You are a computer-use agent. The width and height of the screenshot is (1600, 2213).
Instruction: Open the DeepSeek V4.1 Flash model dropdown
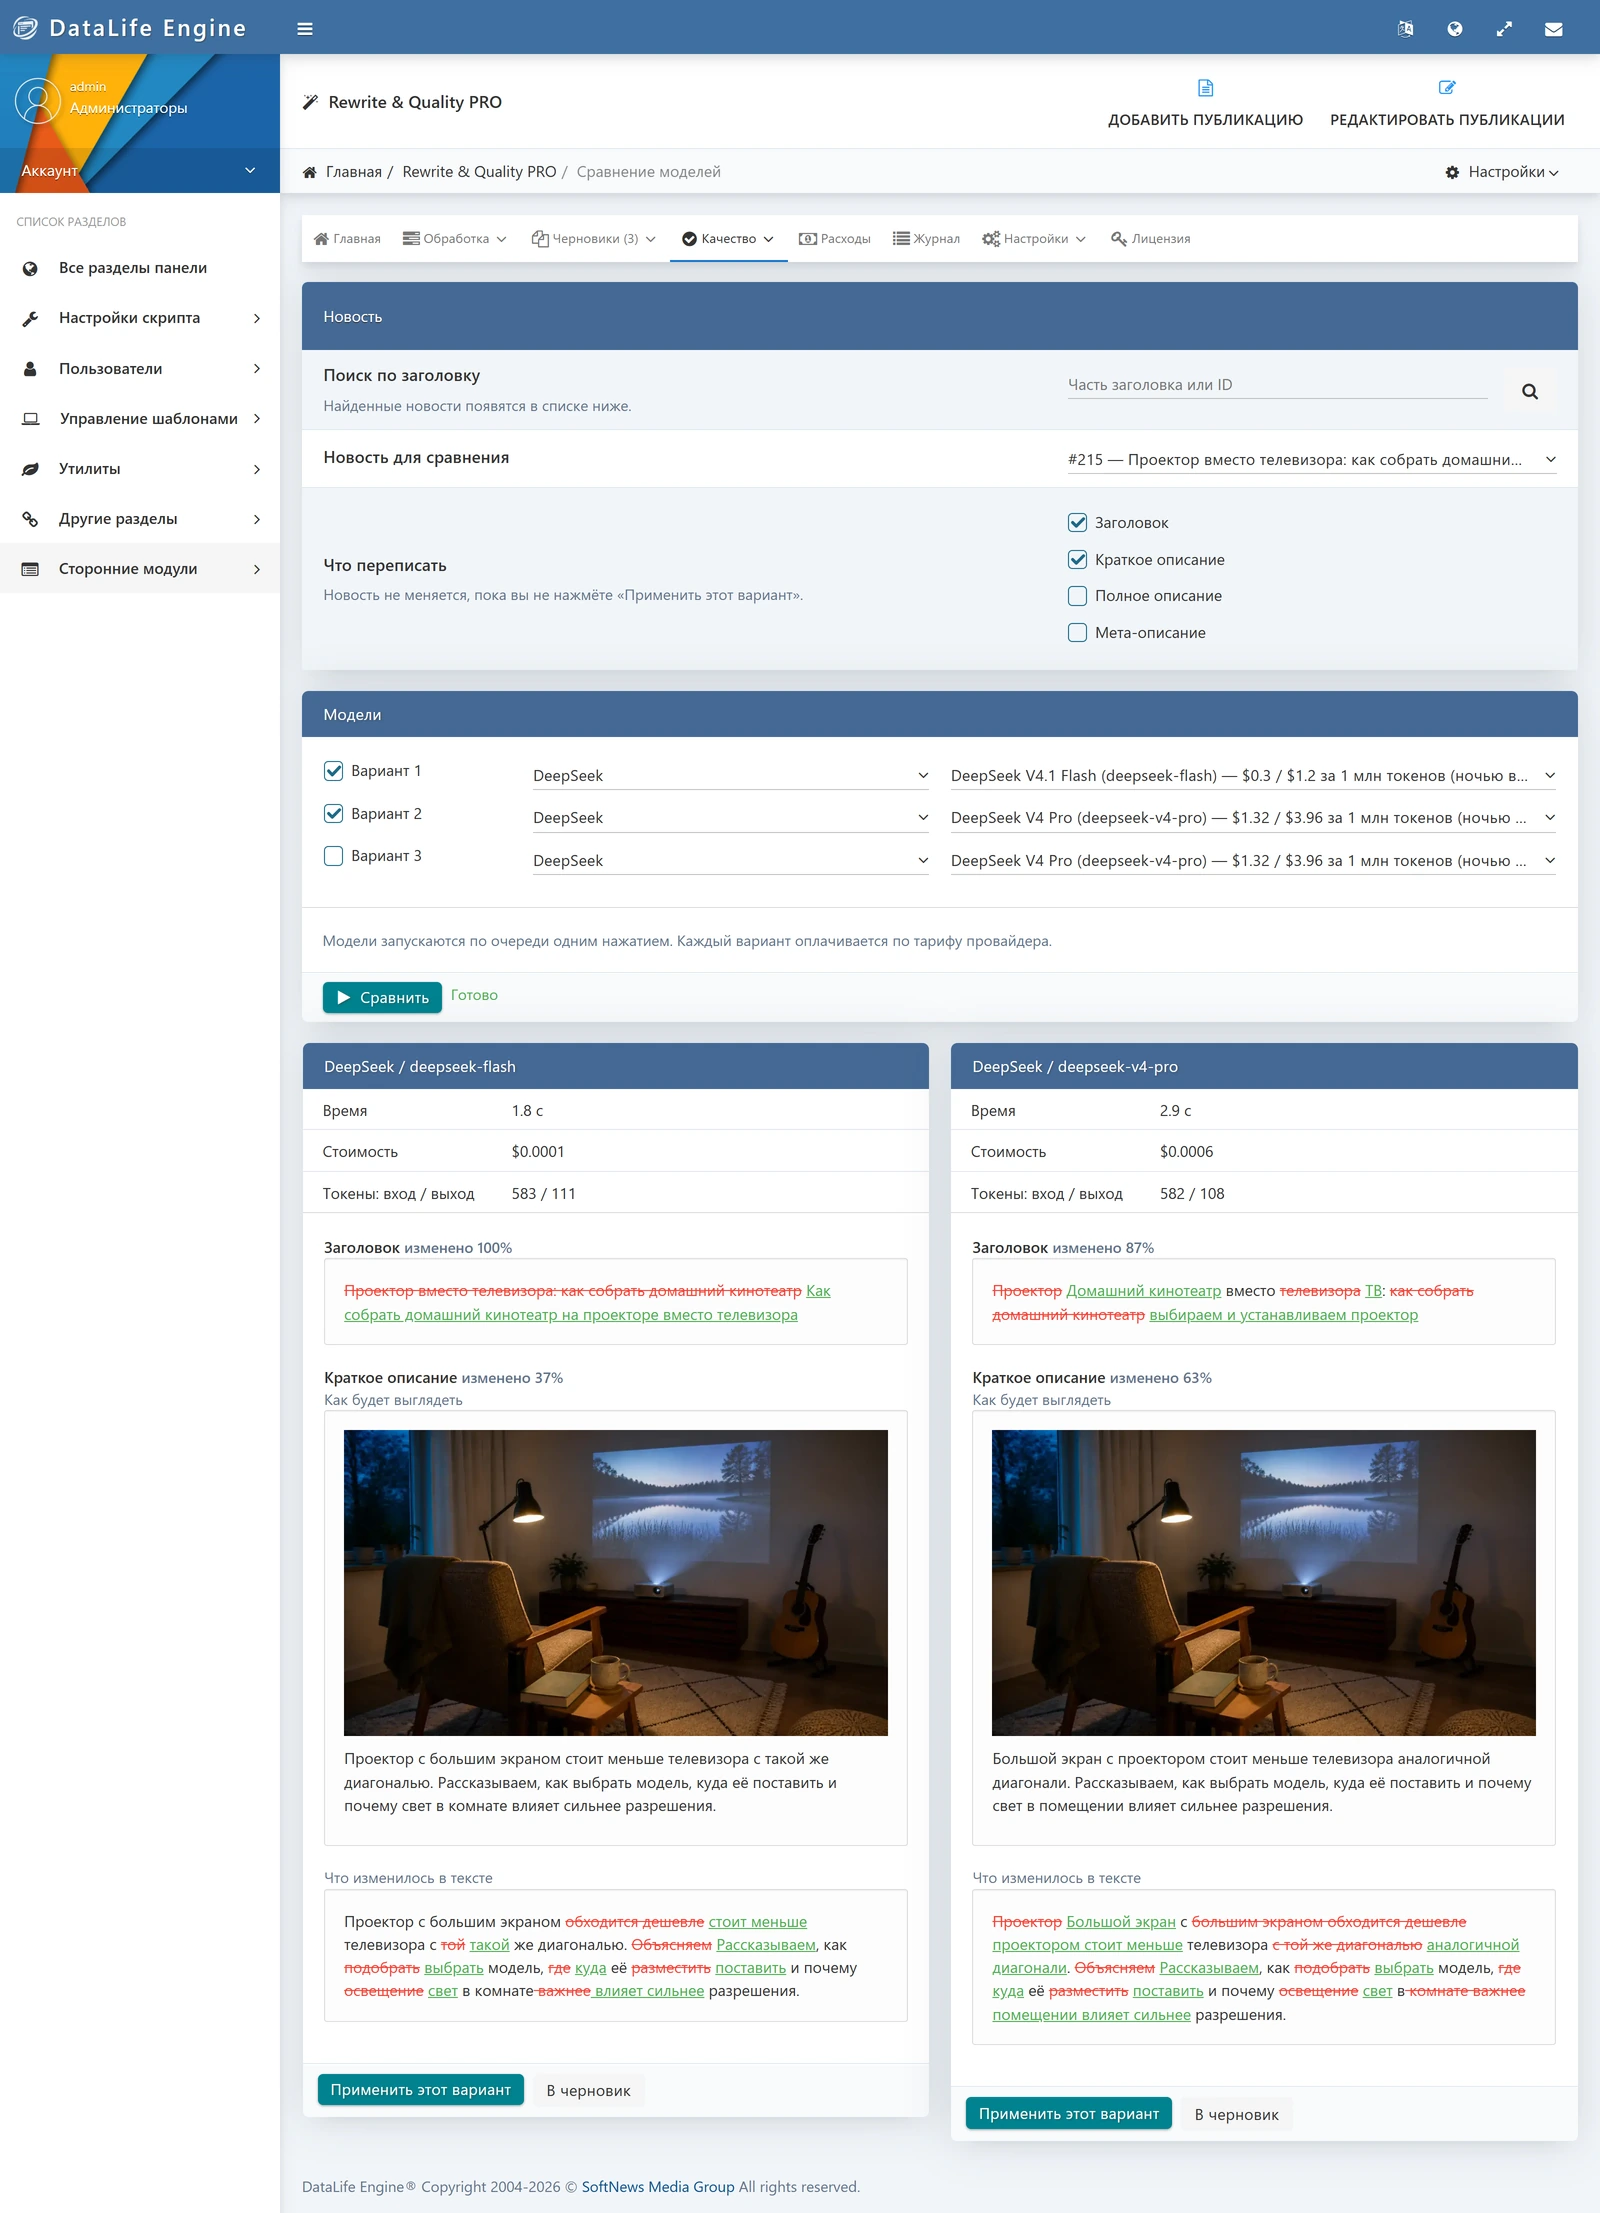coord(1253,776)
